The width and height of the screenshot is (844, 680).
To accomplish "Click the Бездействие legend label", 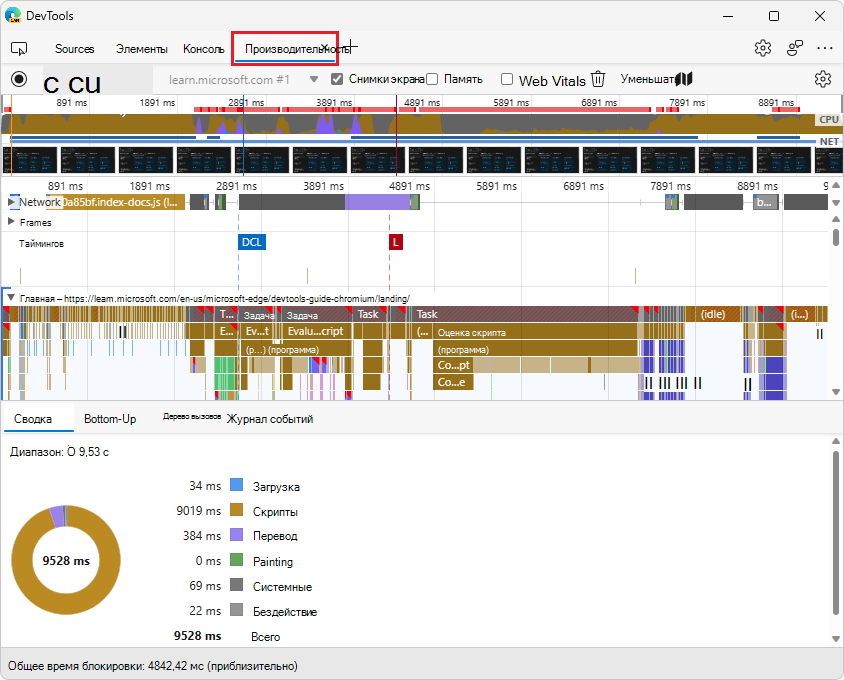I will pyautogui.click(x=285, y=612).
